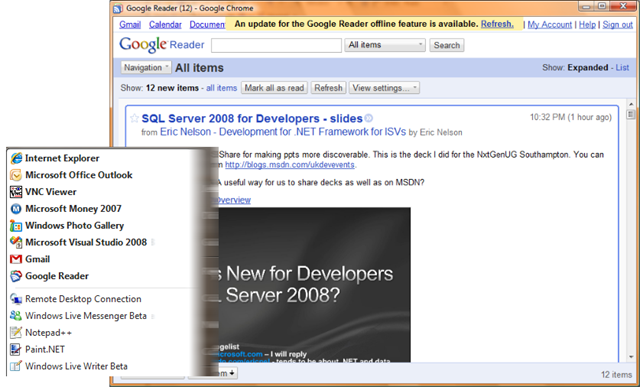
Task: Click the Microsoft Office Outlook icon
Action: 16,175
